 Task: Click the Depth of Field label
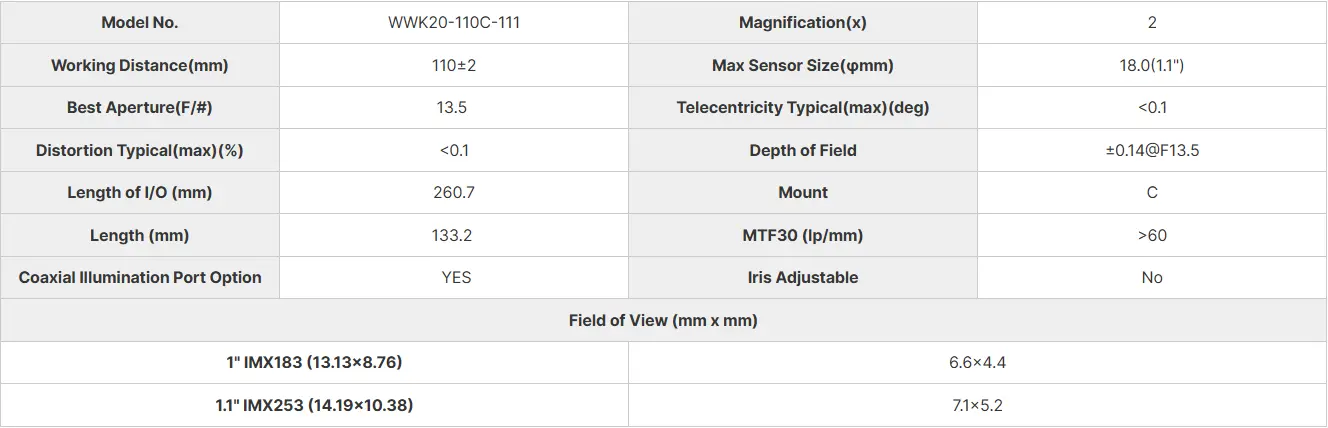803,151
